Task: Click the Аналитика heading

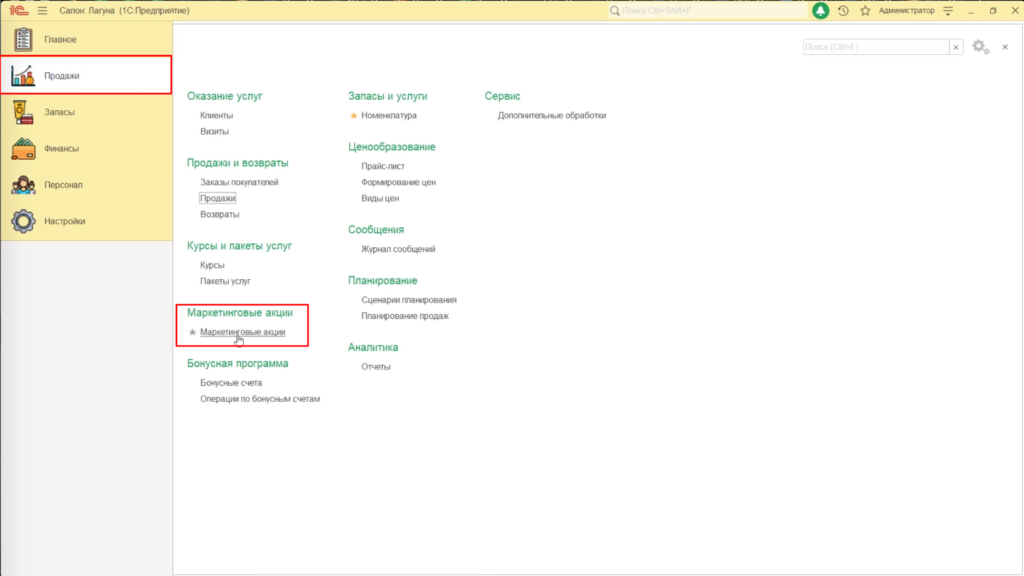Action: tap(373, 347)
